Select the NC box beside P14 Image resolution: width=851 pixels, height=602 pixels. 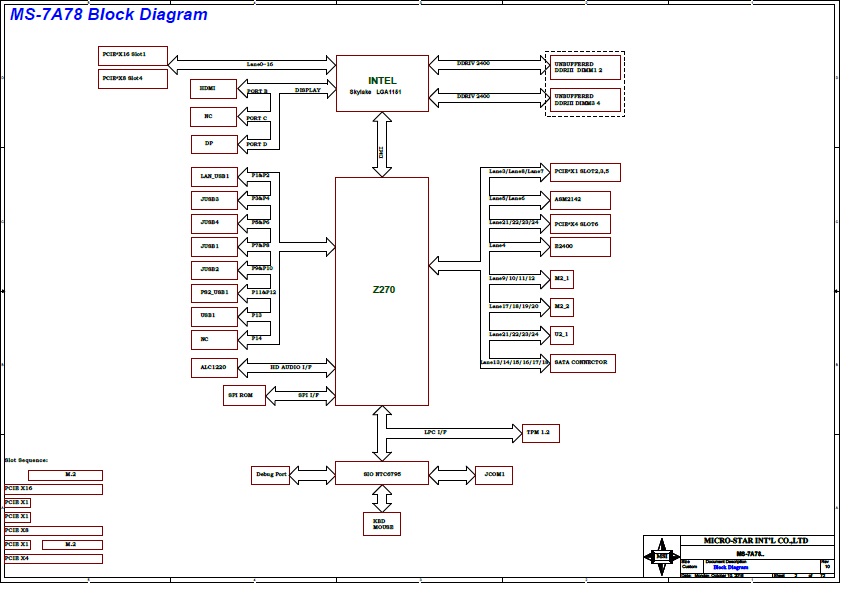214,340
